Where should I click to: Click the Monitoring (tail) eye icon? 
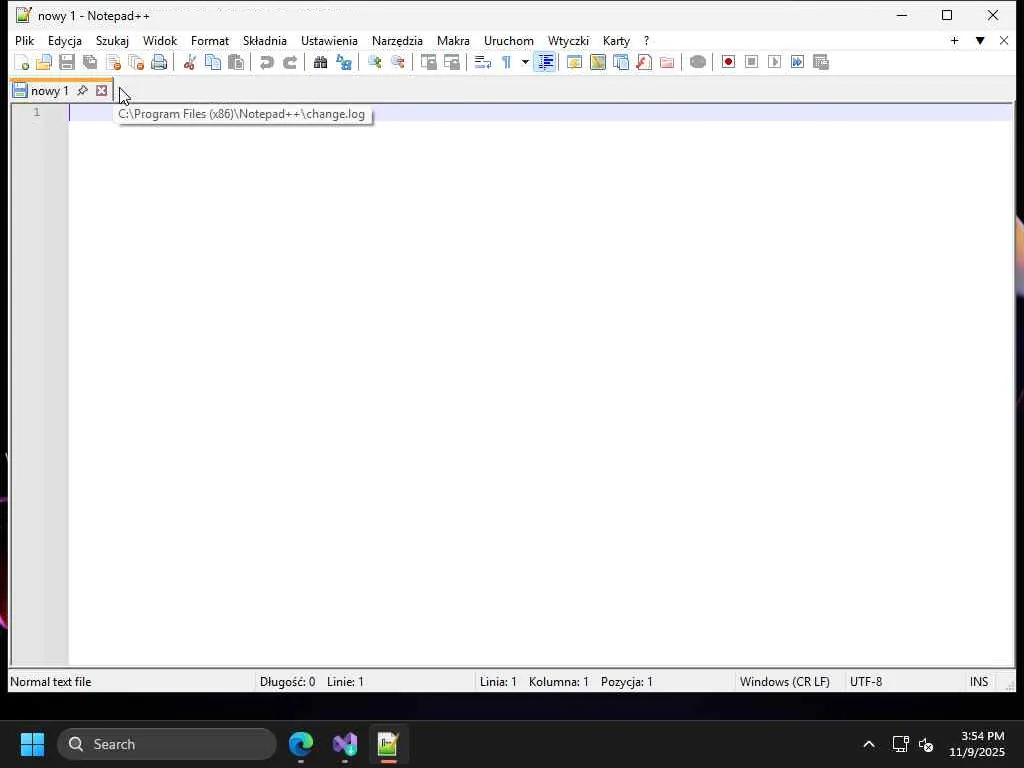[x=697, y=63]
